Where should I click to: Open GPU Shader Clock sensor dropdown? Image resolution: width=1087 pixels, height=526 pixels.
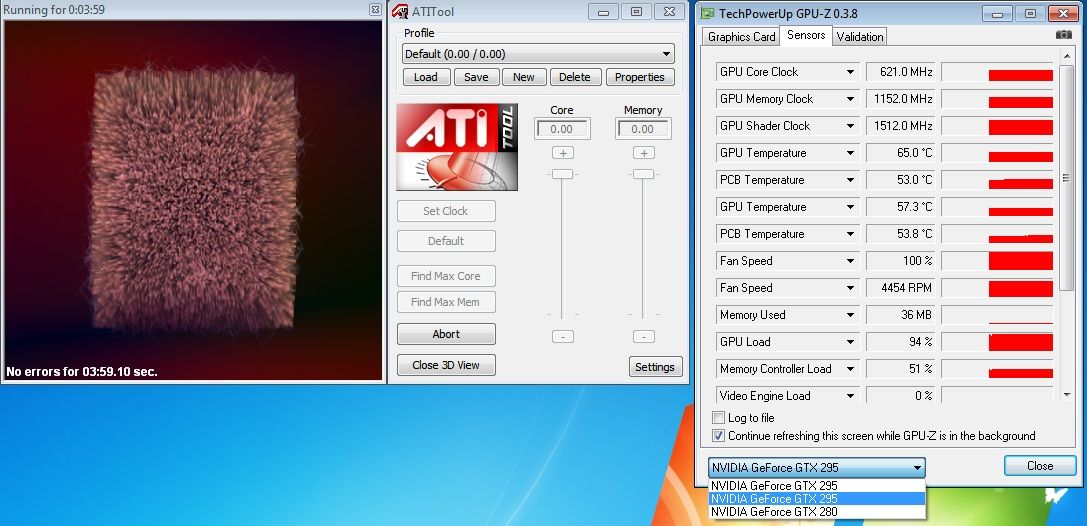click(850, 126)
